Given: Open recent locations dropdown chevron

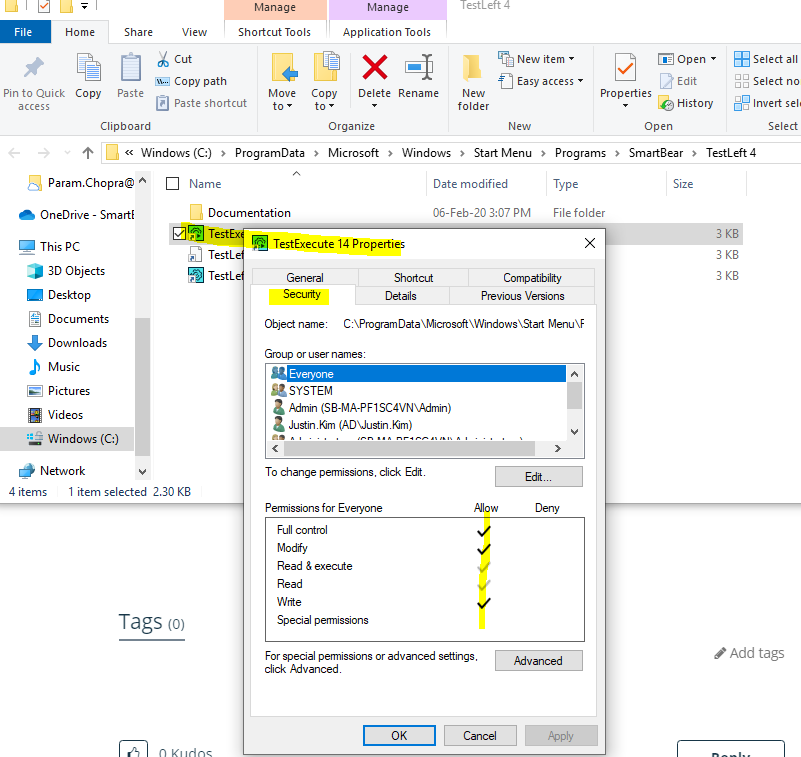Looking at the screenshot, I should pyautogui.click(x=67, y=153).
